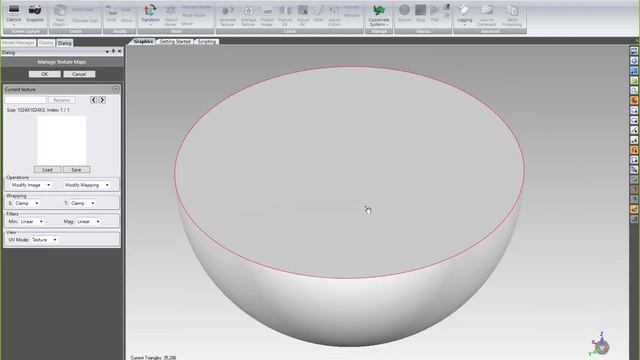
Task: Click the Manage Texture Maps title
Action: click(x=62, y=62)
